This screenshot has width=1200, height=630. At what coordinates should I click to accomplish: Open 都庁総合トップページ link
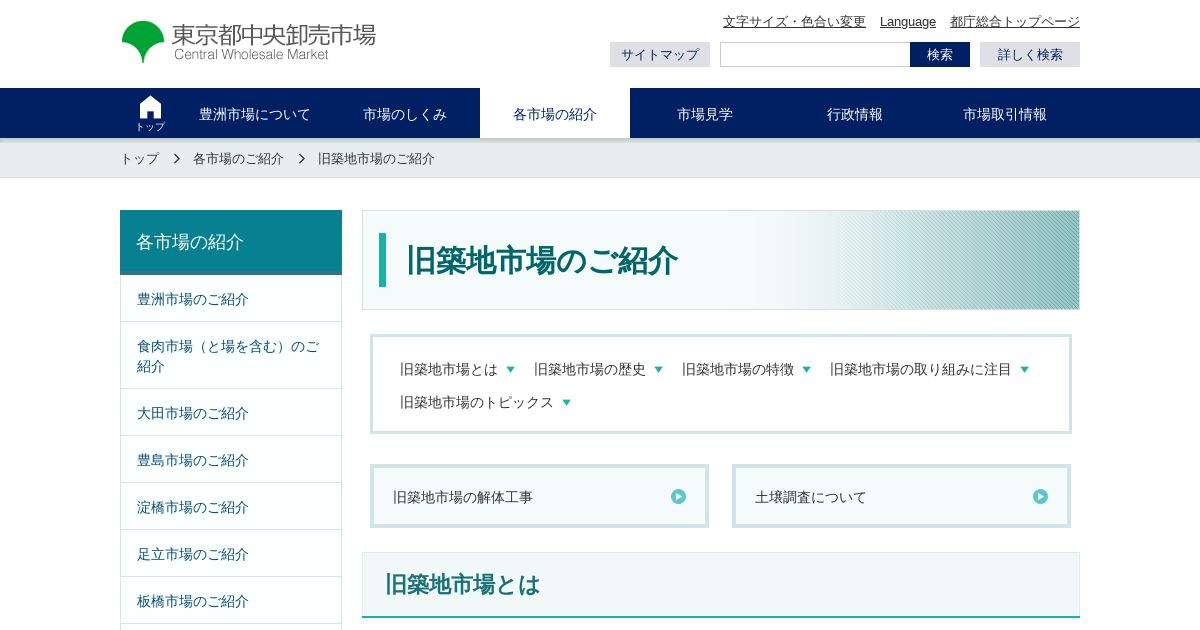1015,21
